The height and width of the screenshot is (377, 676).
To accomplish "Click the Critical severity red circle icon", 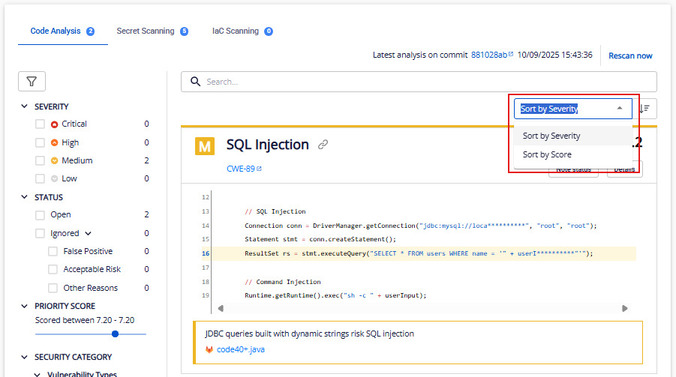I will click(54, 124).
